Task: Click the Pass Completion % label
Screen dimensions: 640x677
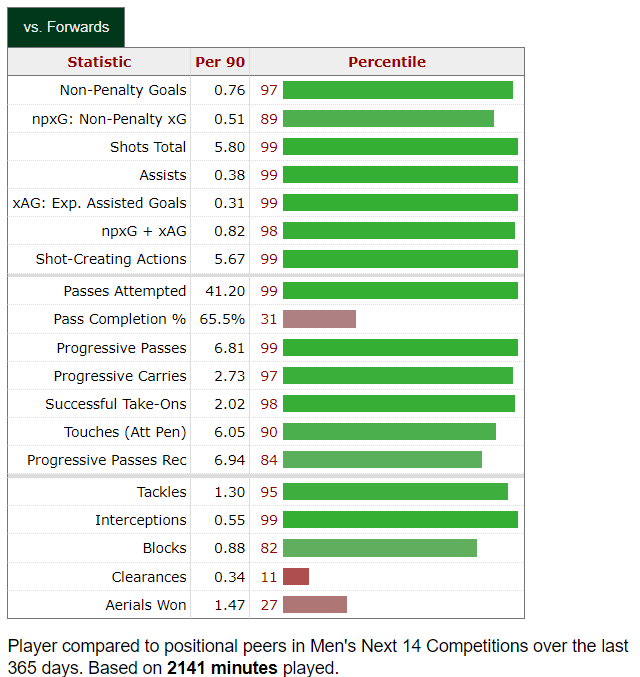Action: pos(120,319)
